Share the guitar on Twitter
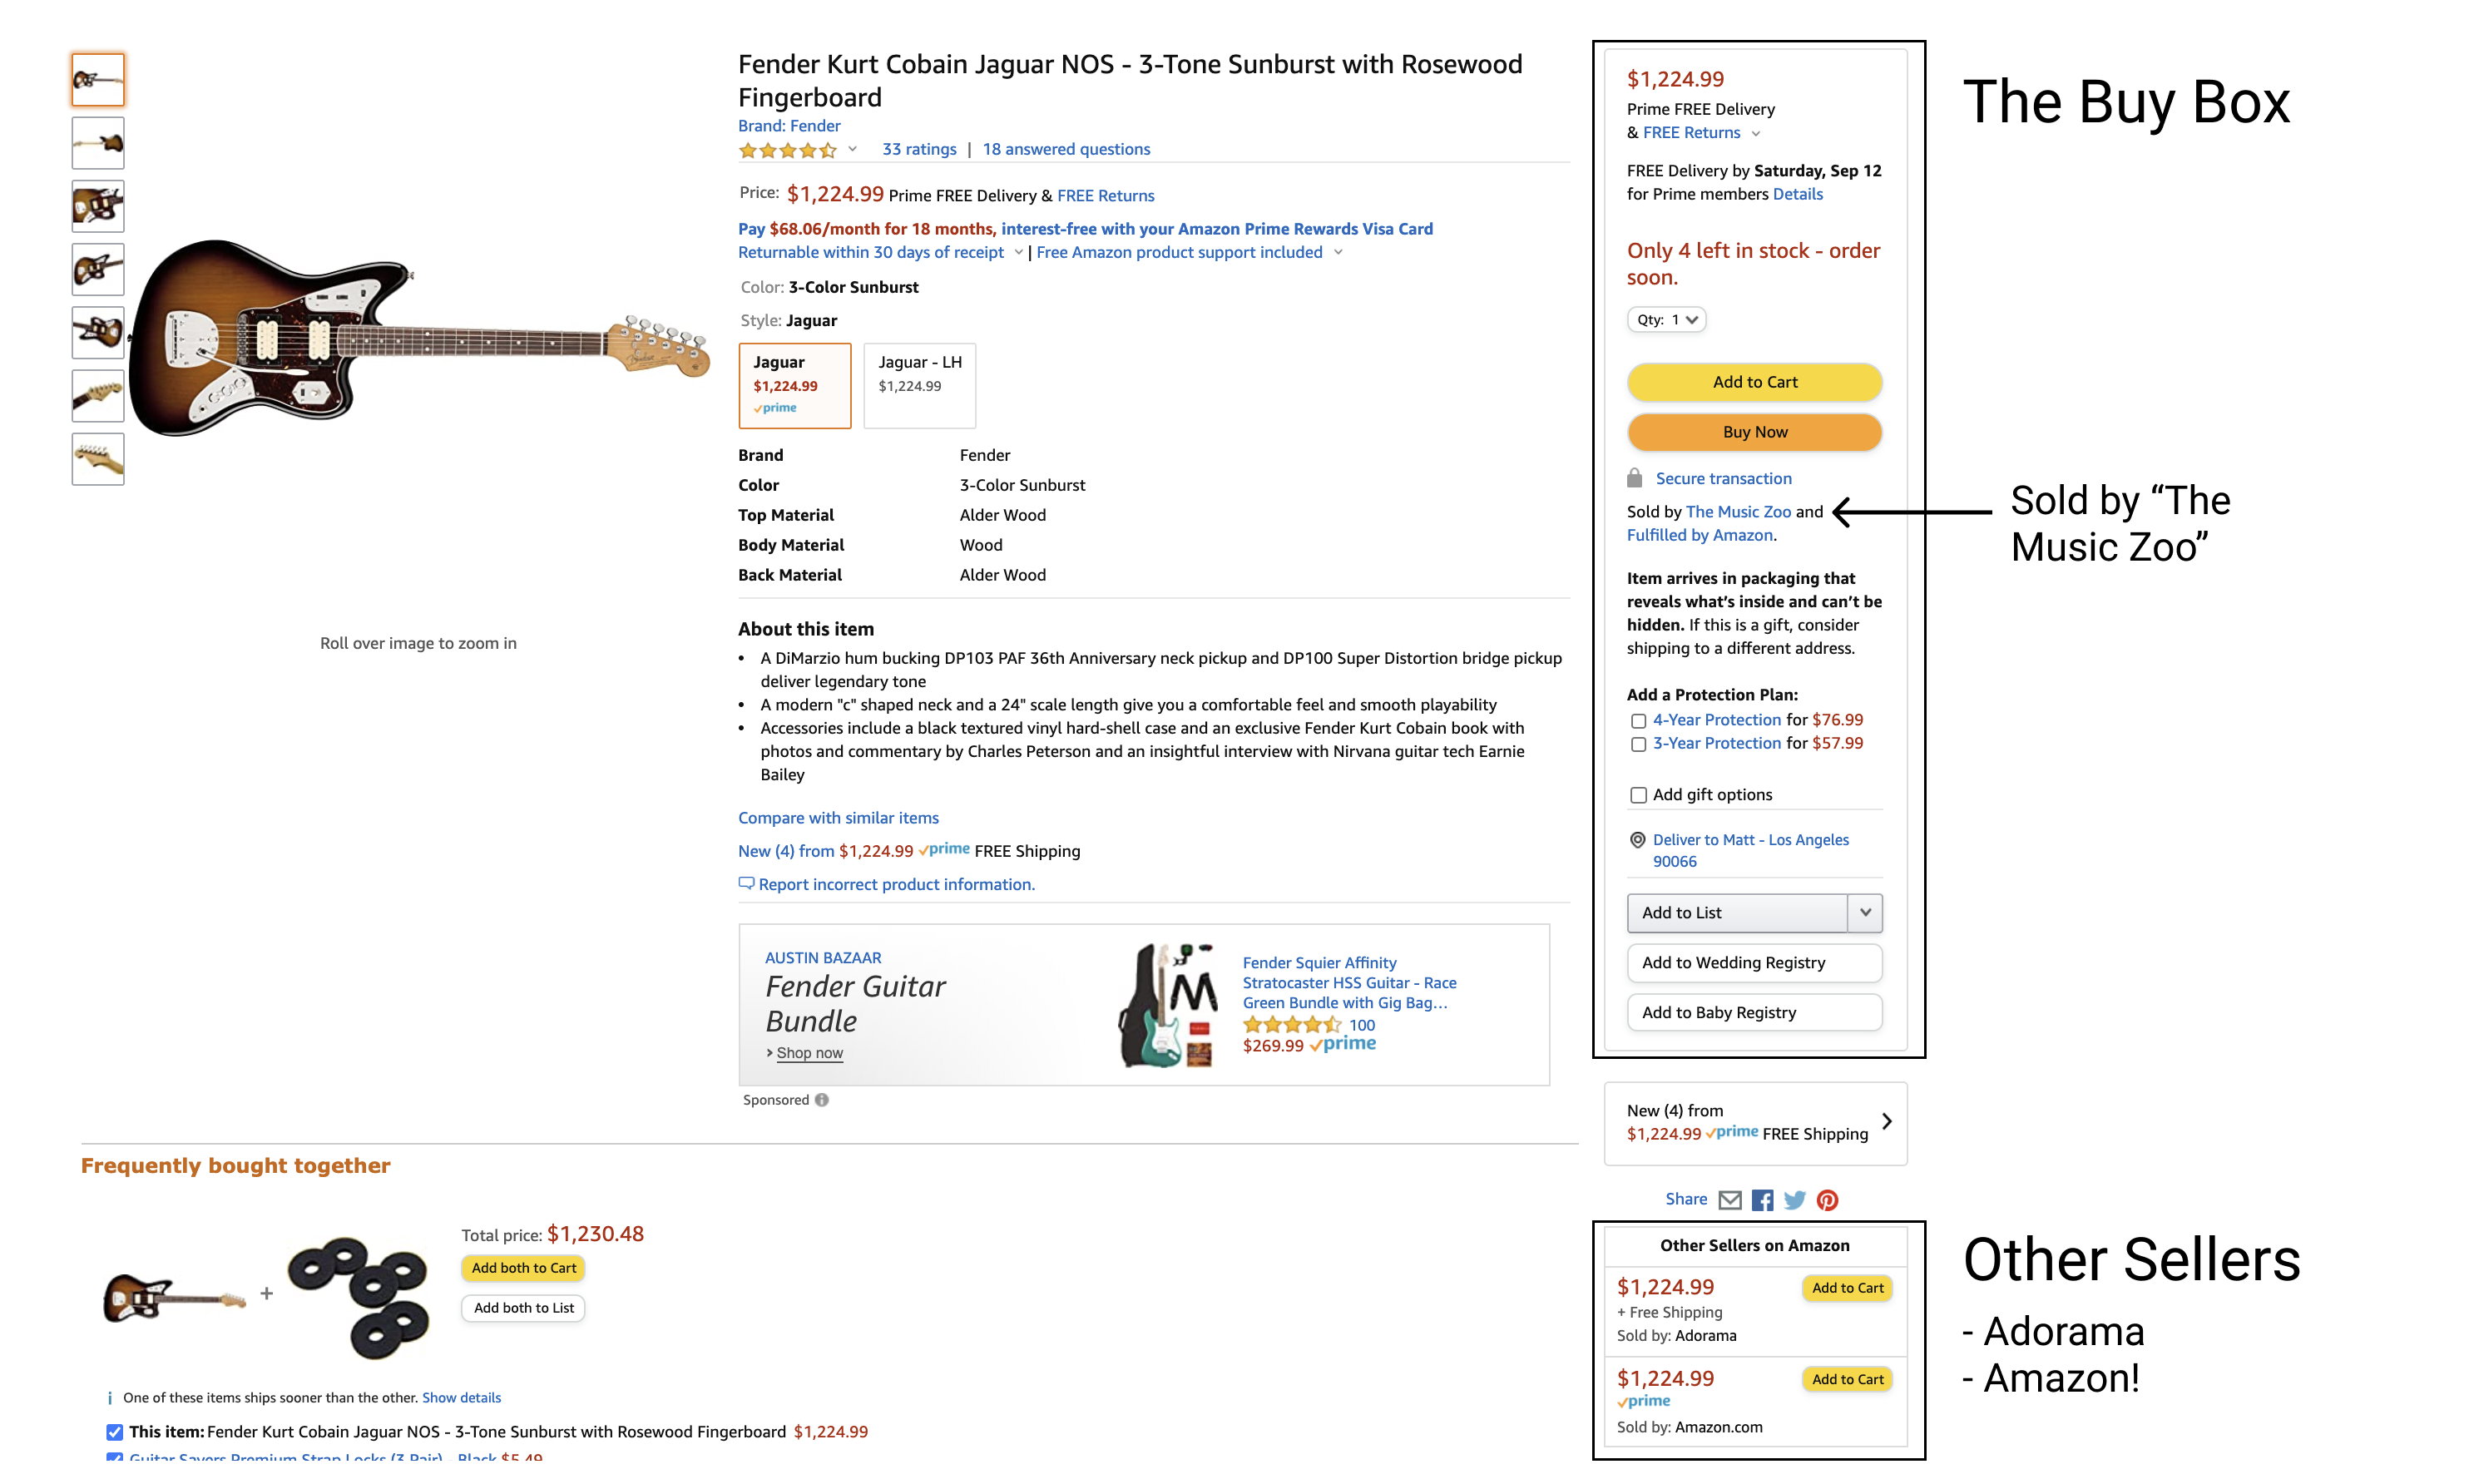The height and width of the screenshot is (1484, 2469). pyautogui.click(x=1795, y=1200)
